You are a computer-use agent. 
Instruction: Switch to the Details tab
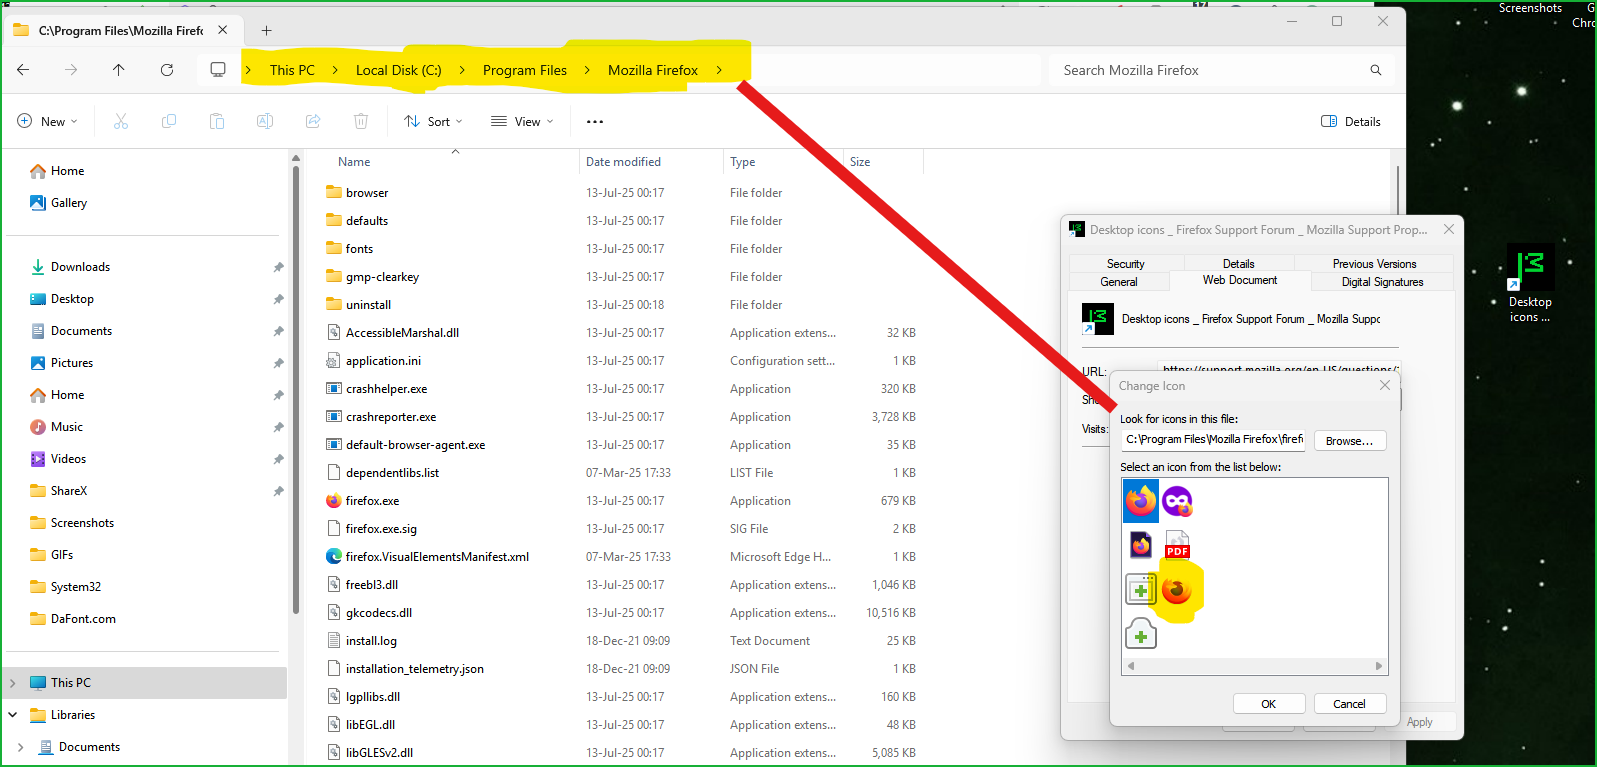(x=1239, y=264)
